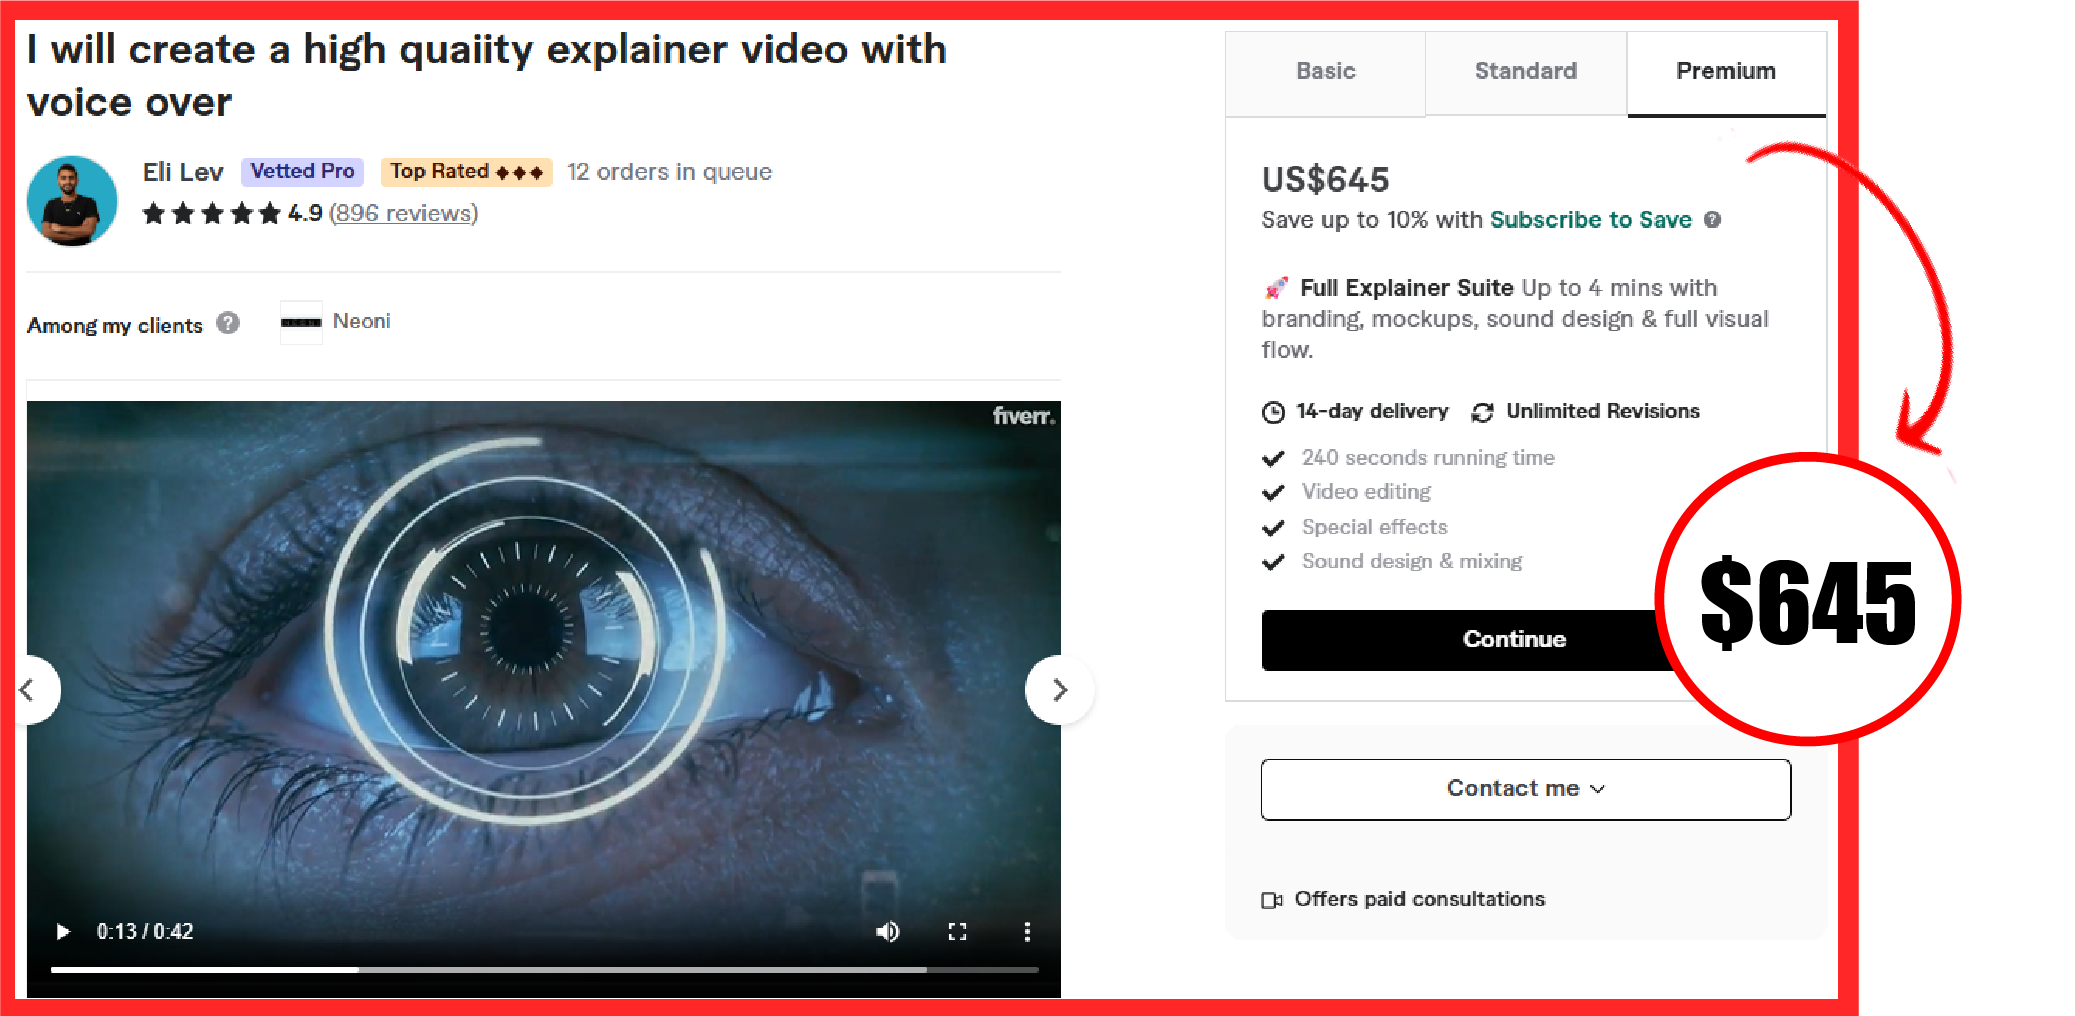
Task: Open the video's three-dot options menu
Action: point(1027,932)
